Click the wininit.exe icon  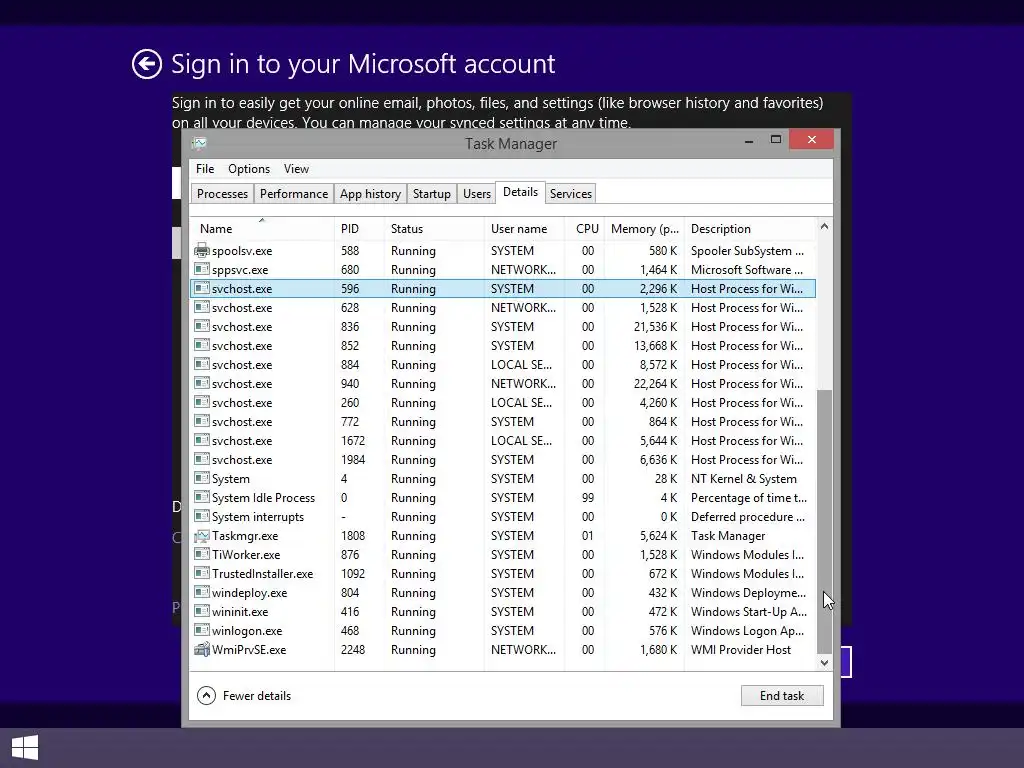point(202,612)
